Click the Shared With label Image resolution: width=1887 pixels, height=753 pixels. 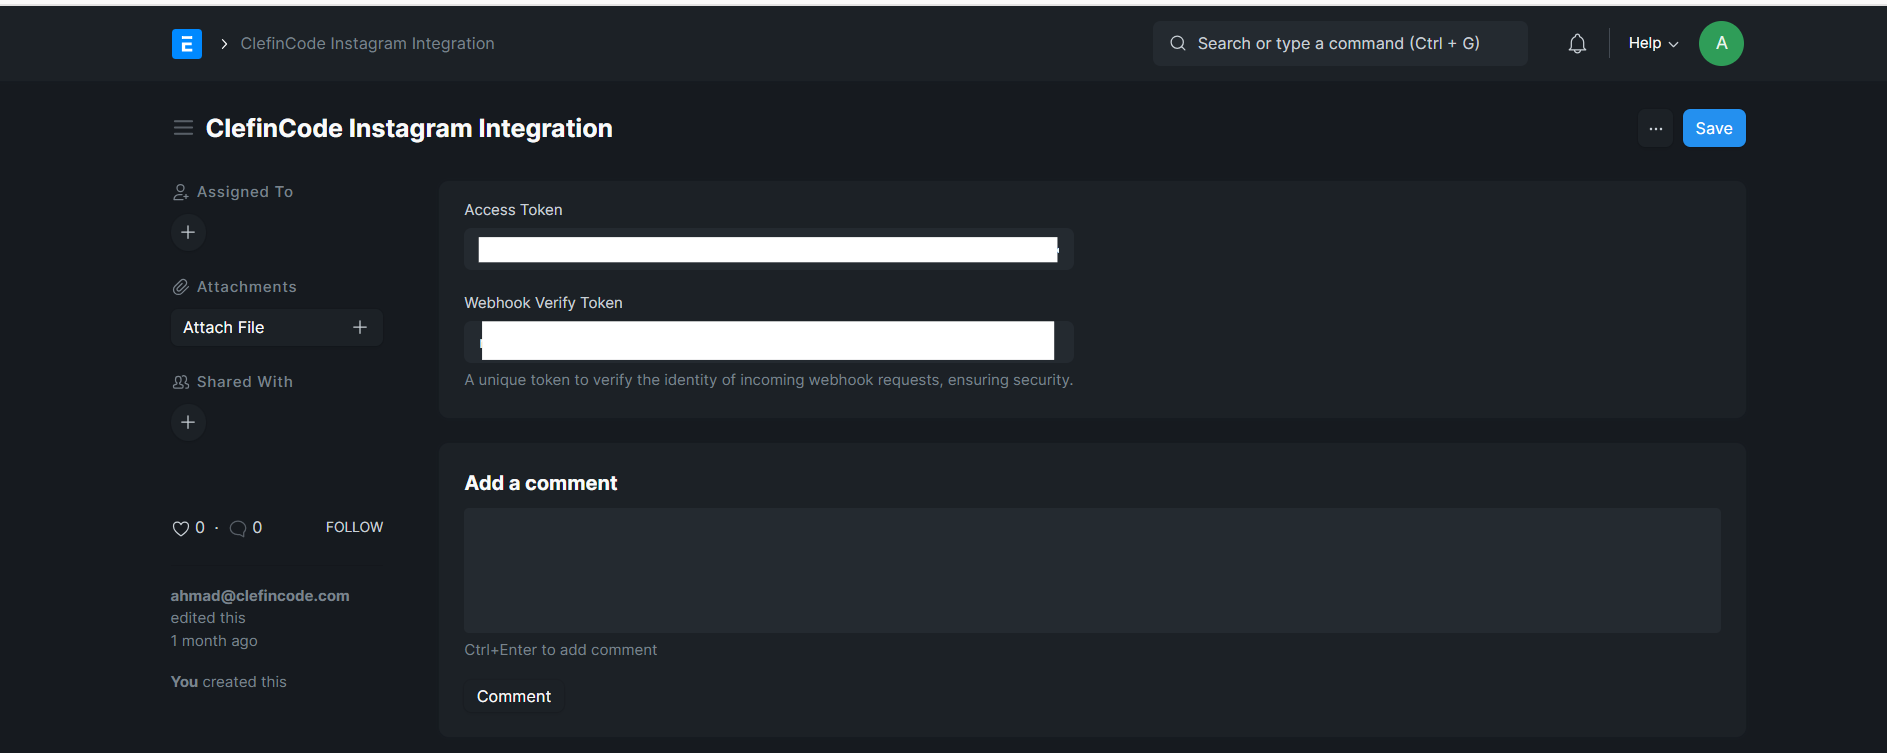point(245,382)
